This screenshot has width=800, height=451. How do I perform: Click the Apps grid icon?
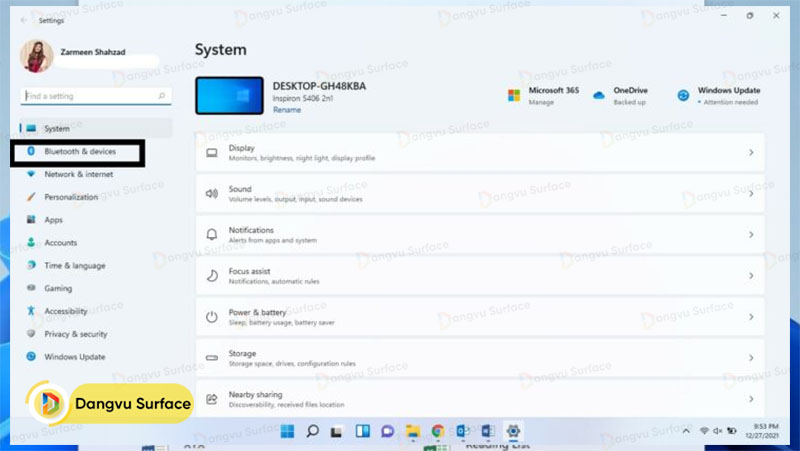click(31, 219)
